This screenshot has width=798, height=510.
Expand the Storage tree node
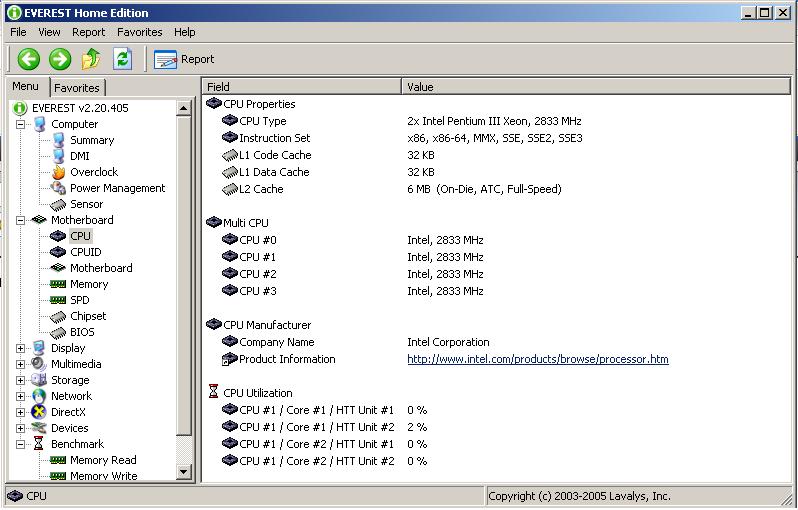(20, 380)
